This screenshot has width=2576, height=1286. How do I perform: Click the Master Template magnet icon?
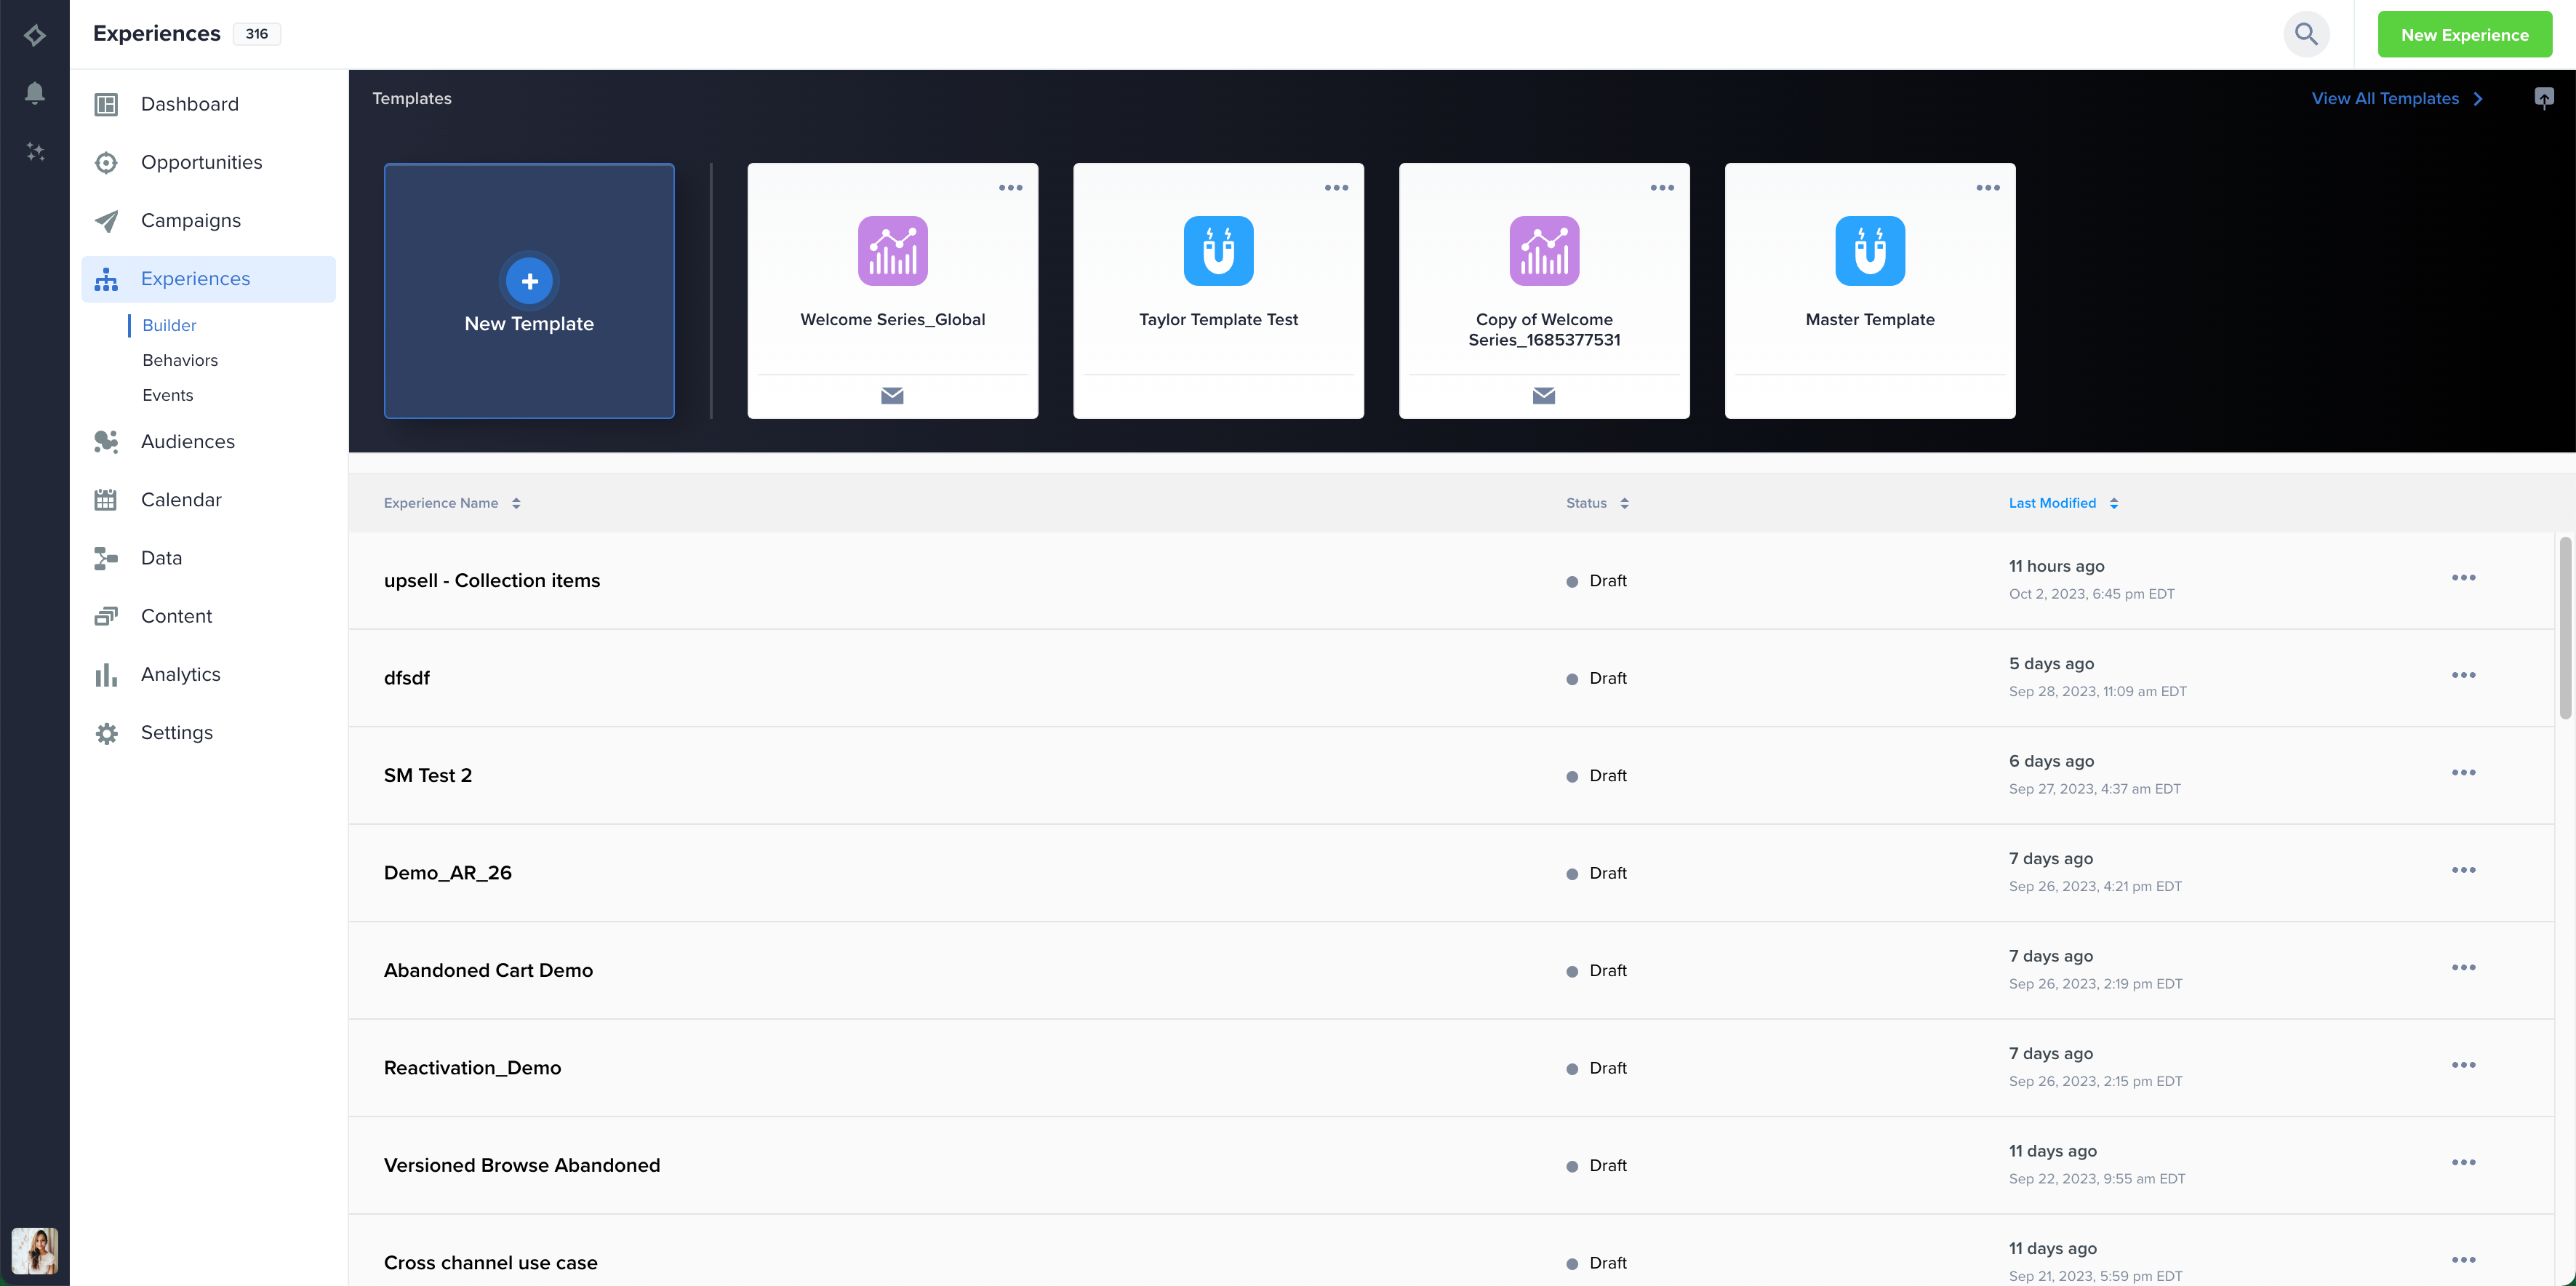1870,251
